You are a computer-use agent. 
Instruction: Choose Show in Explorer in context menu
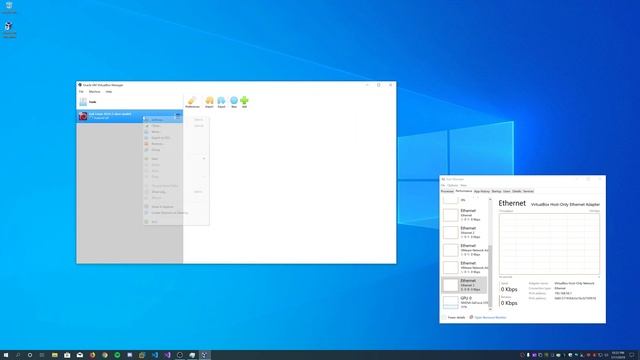[176, 207]
